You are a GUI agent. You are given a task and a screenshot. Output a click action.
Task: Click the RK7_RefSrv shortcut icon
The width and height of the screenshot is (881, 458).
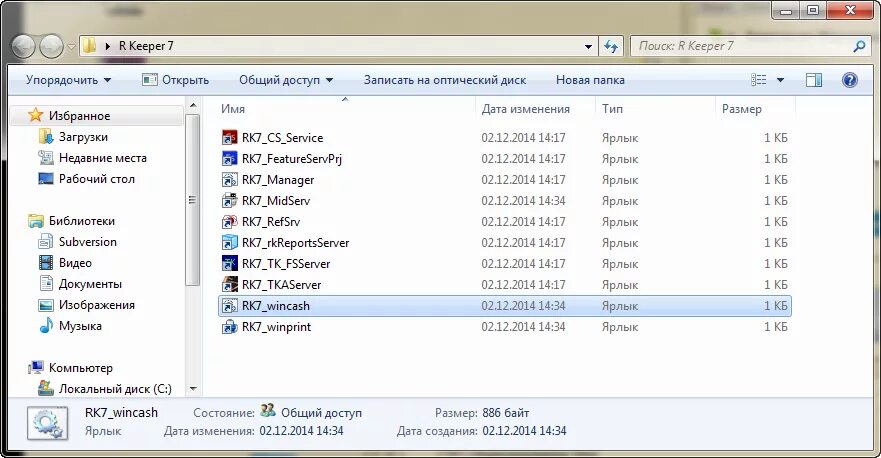[x=229, y=222]
